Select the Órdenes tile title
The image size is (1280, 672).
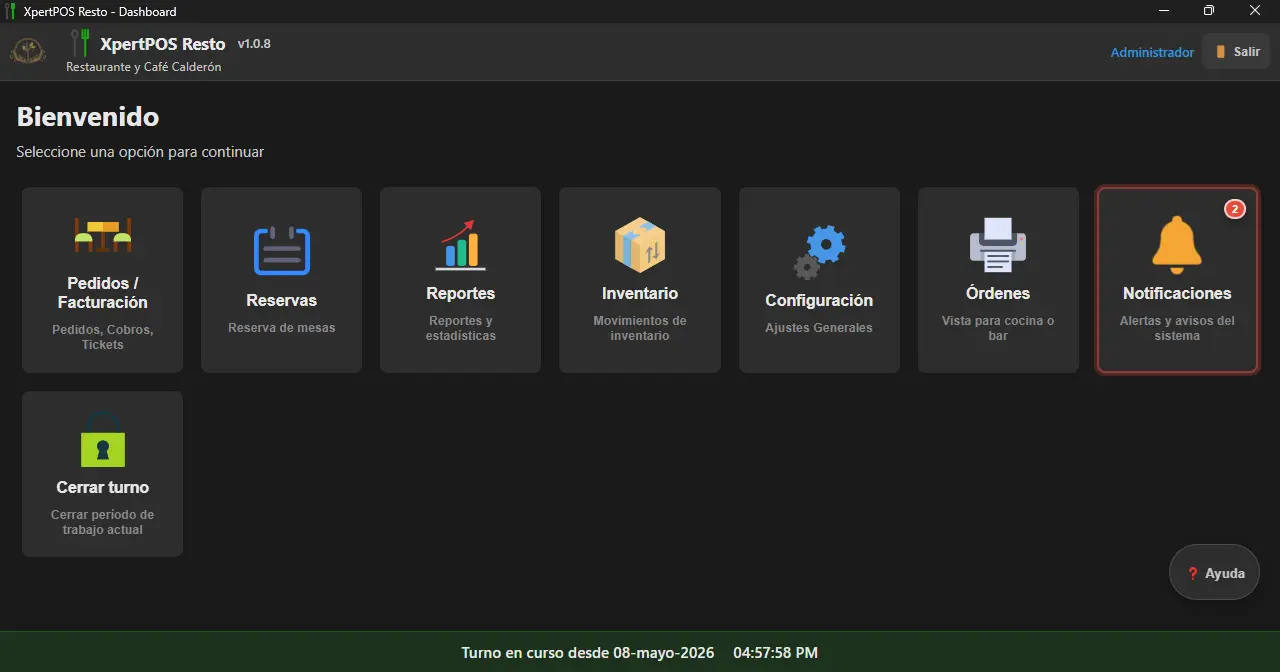click(x=998, y=293)
